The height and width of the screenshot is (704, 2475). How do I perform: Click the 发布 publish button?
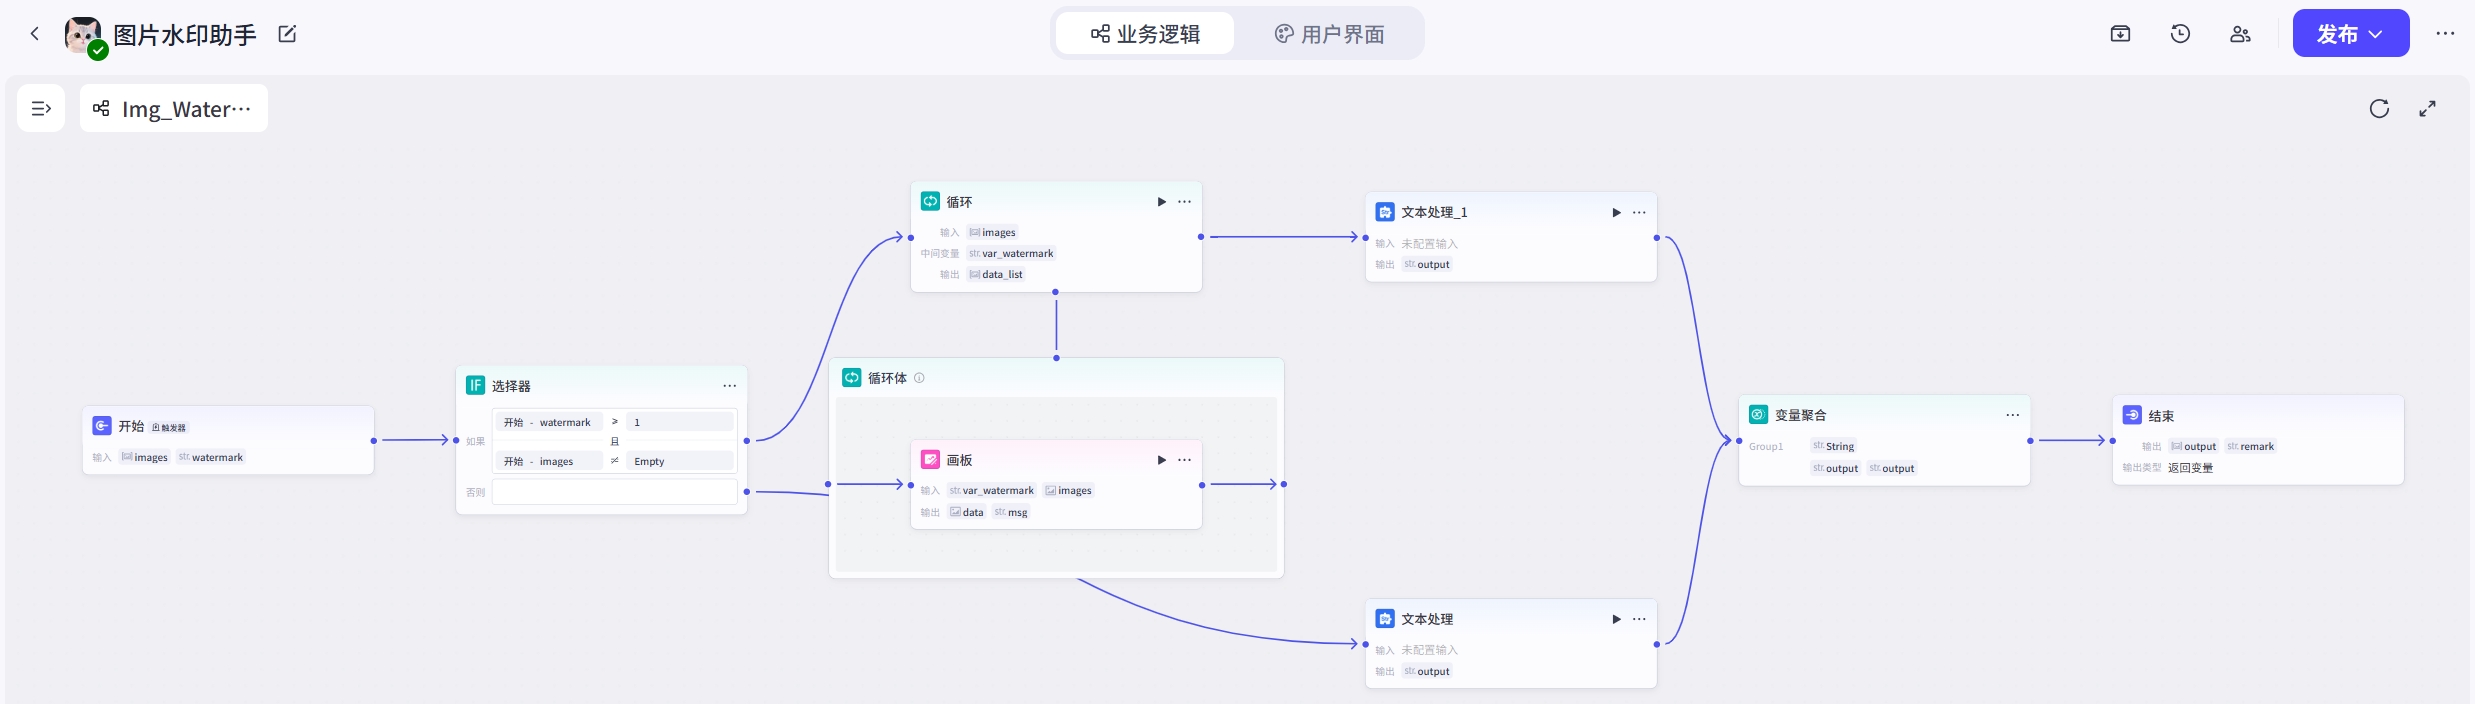pos(2350,34)
